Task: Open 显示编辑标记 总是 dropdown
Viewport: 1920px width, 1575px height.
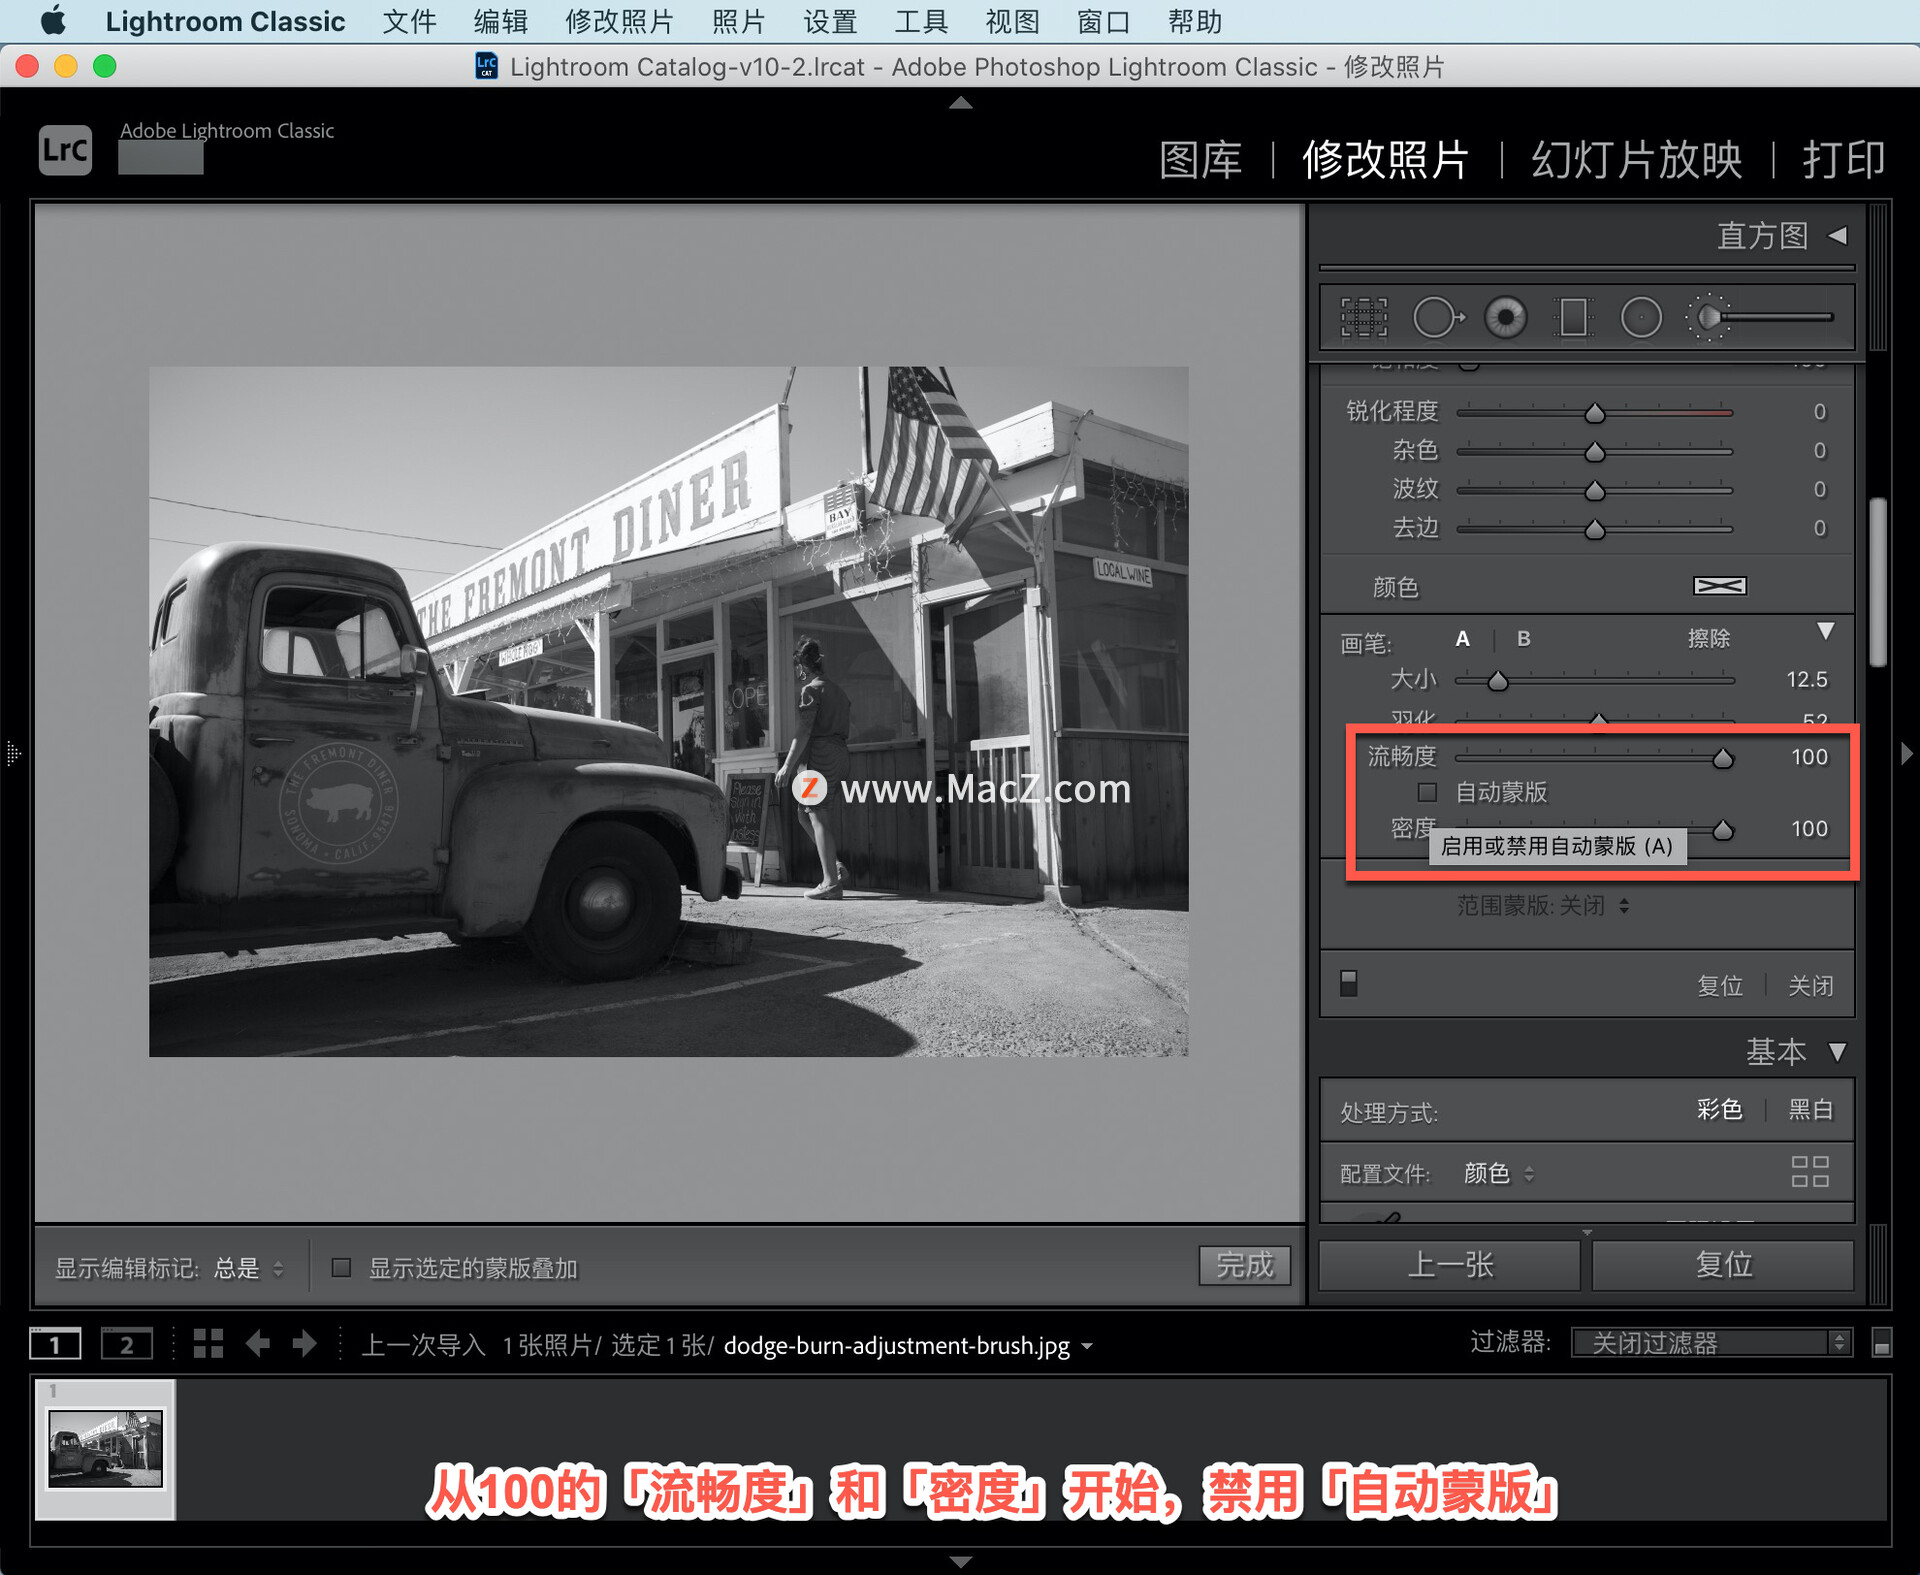Action: 249,1268
